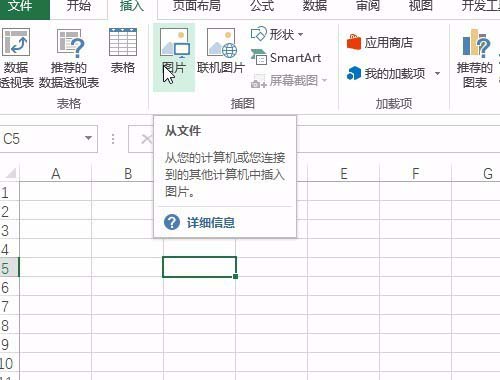Insert 联机图片 online pictures
The width and height of the screenshot is (500, 380).
pyautogui.click(x=221, y=52)
